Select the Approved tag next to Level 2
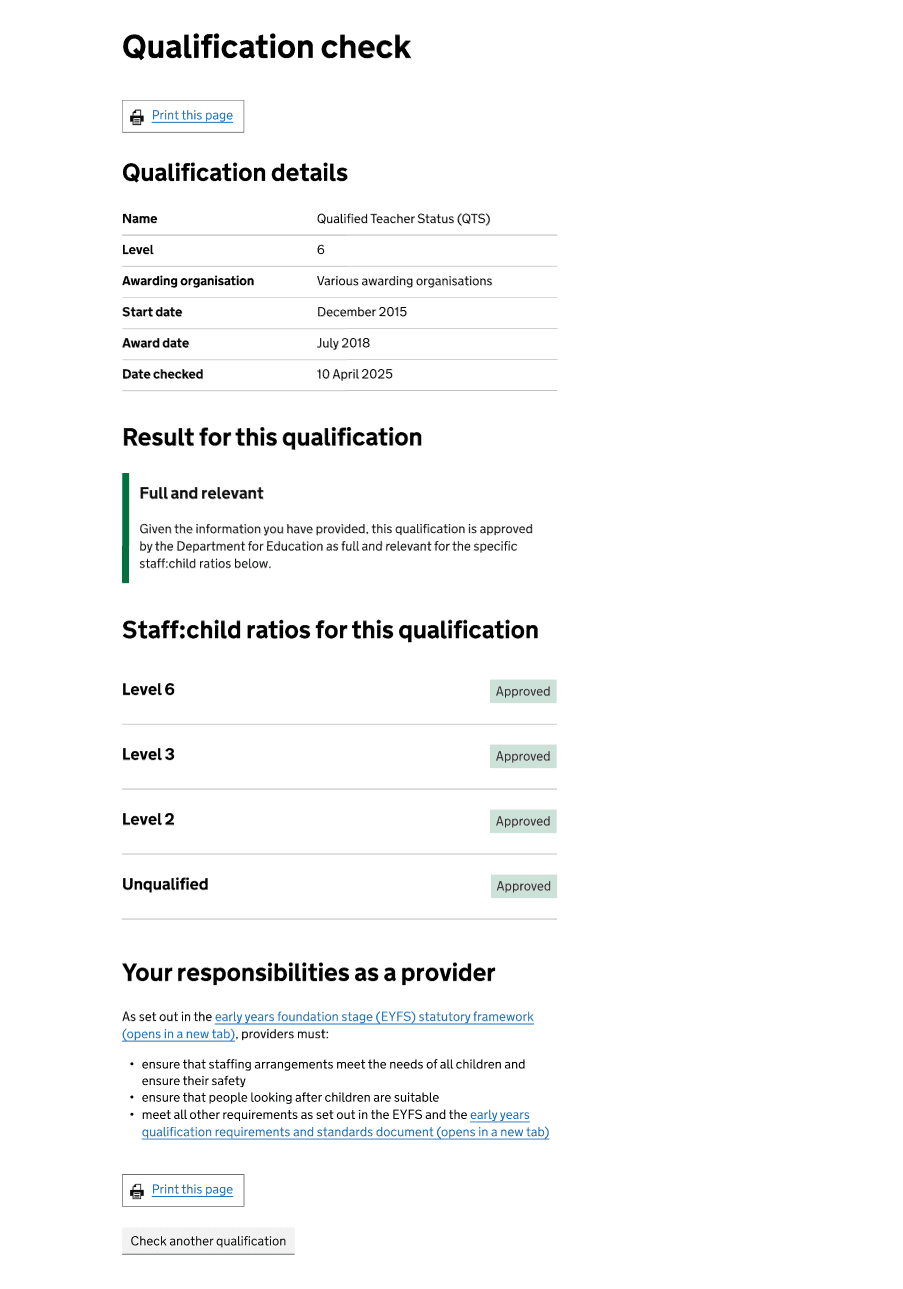Screen dimensions: 903x1289 click(x=522, y=821)
